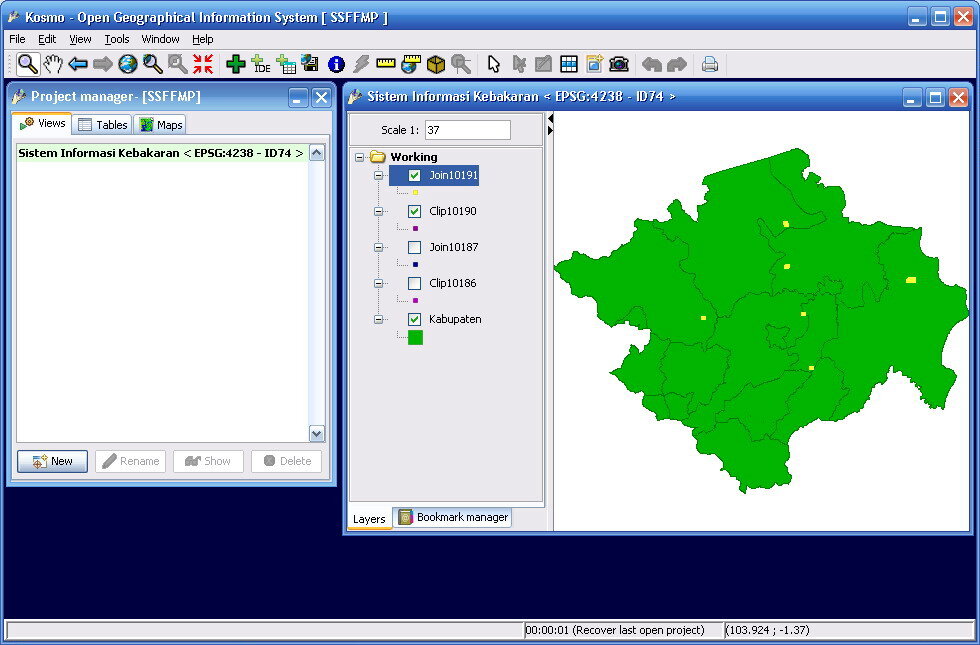980x645 pixels.
Task: Collapse the Working folder tree node
Action: [x=360, y=157]
